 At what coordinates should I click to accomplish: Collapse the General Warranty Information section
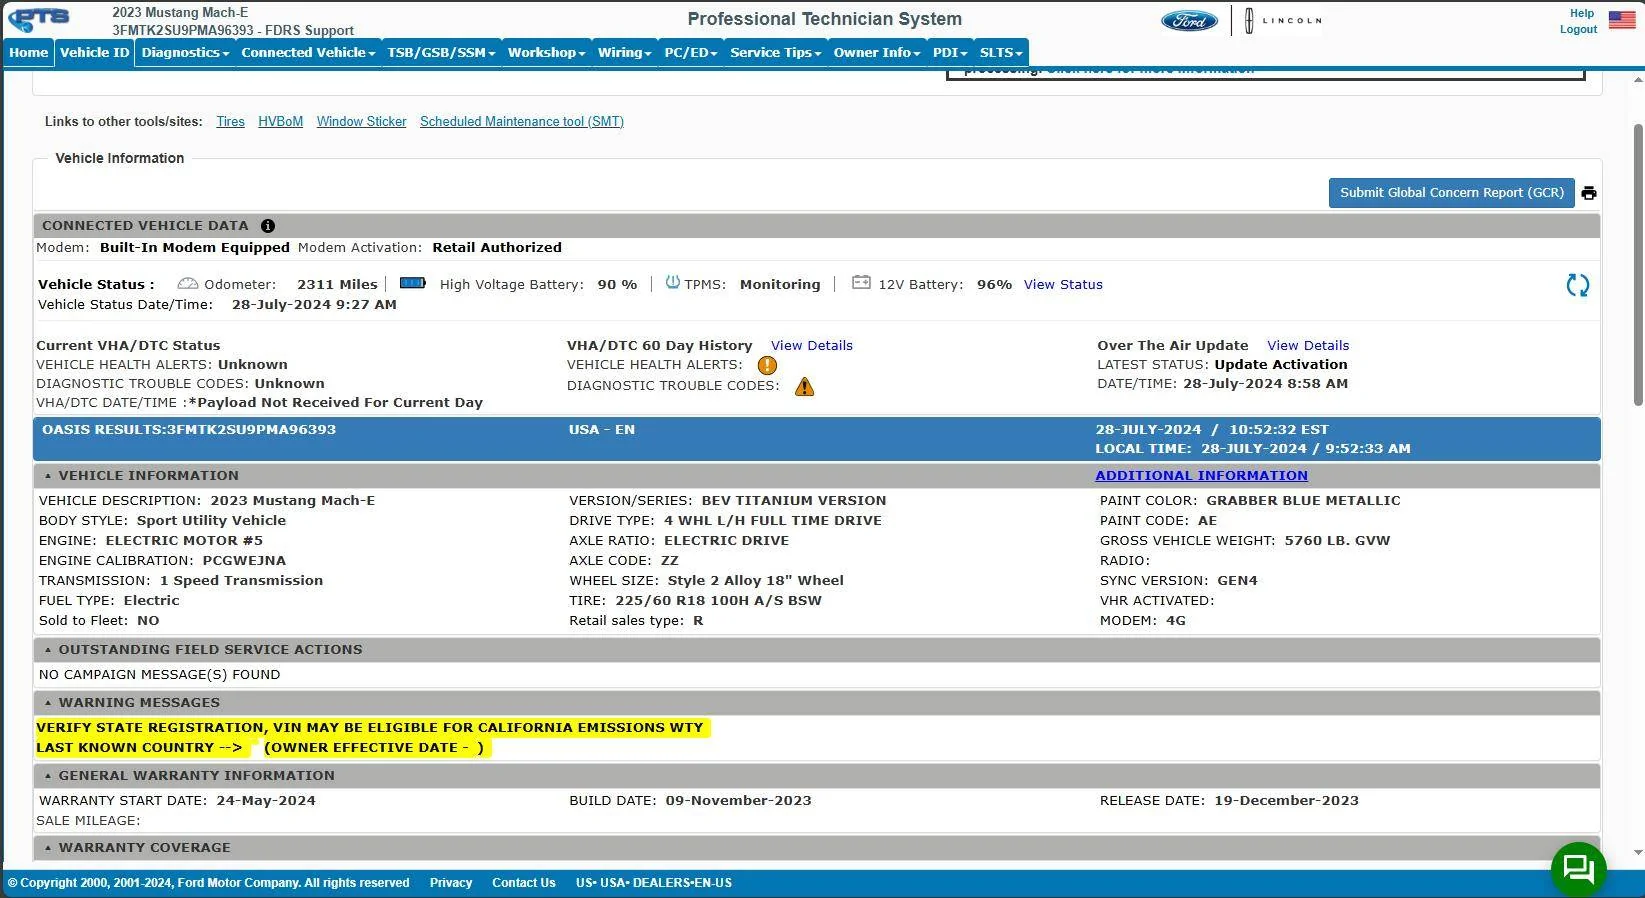point(47,776)
